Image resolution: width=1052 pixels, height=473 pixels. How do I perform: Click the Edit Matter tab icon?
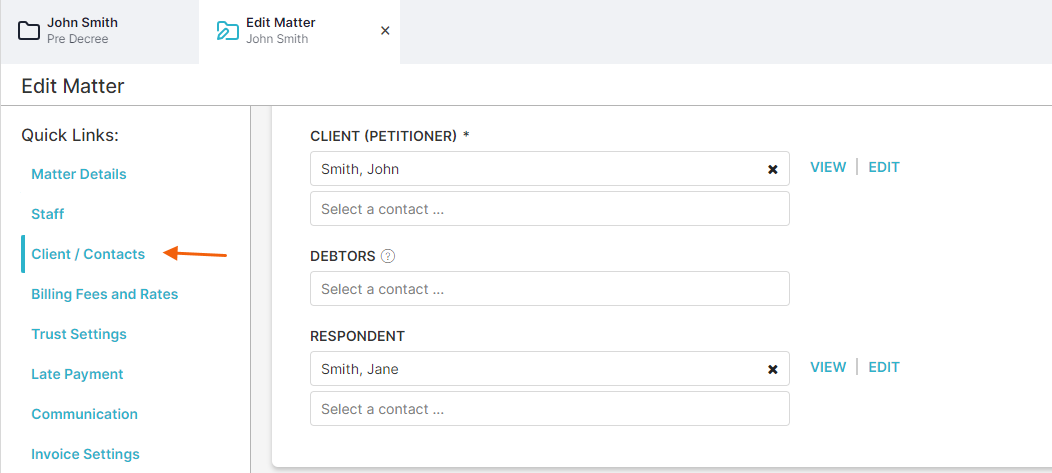point(227,31)
